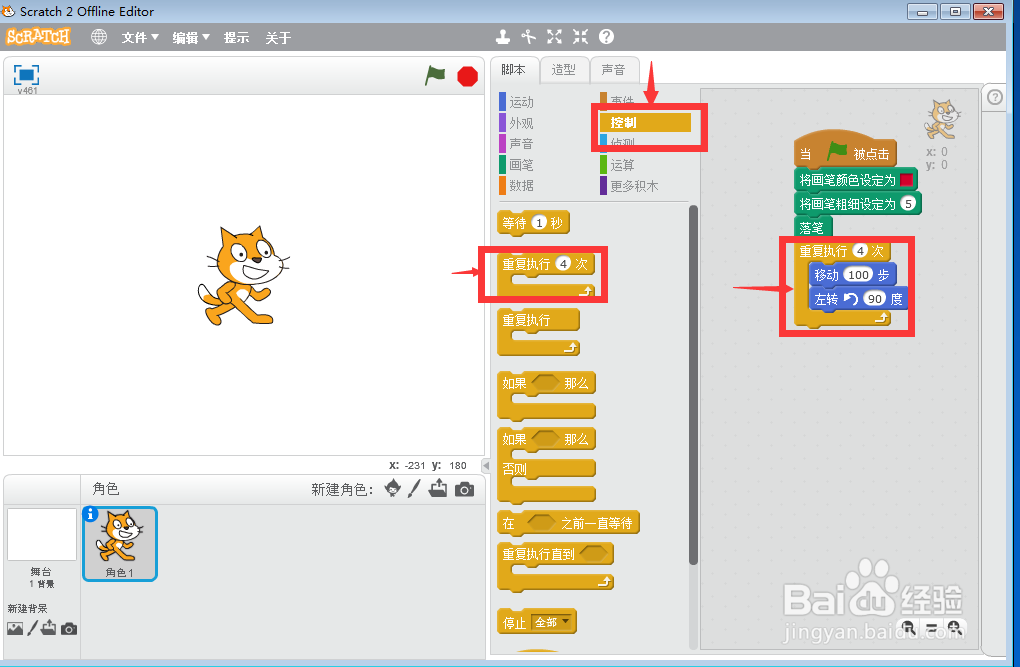1020x667 pixels.
Task: Edit palette repeat count 4
Action: coord(563,264)
